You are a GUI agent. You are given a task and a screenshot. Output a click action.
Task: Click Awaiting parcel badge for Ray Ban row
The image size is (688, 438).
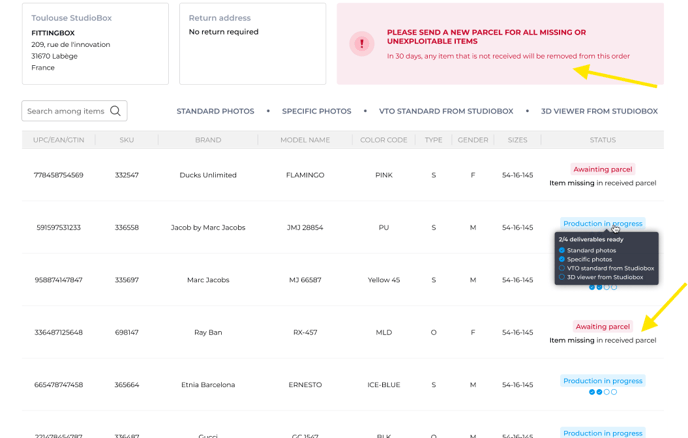[x=603, y=327]
